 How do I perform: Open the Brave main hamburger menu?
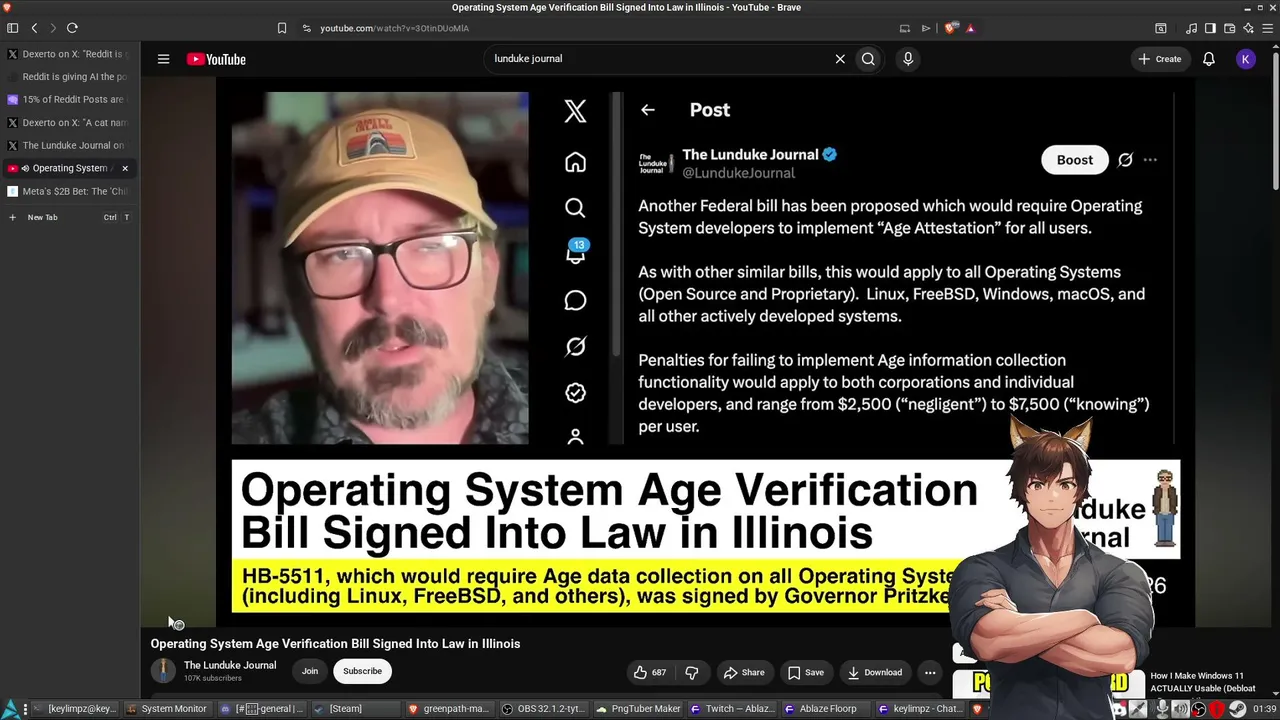pyautogui.click(x=1267, y=28)
